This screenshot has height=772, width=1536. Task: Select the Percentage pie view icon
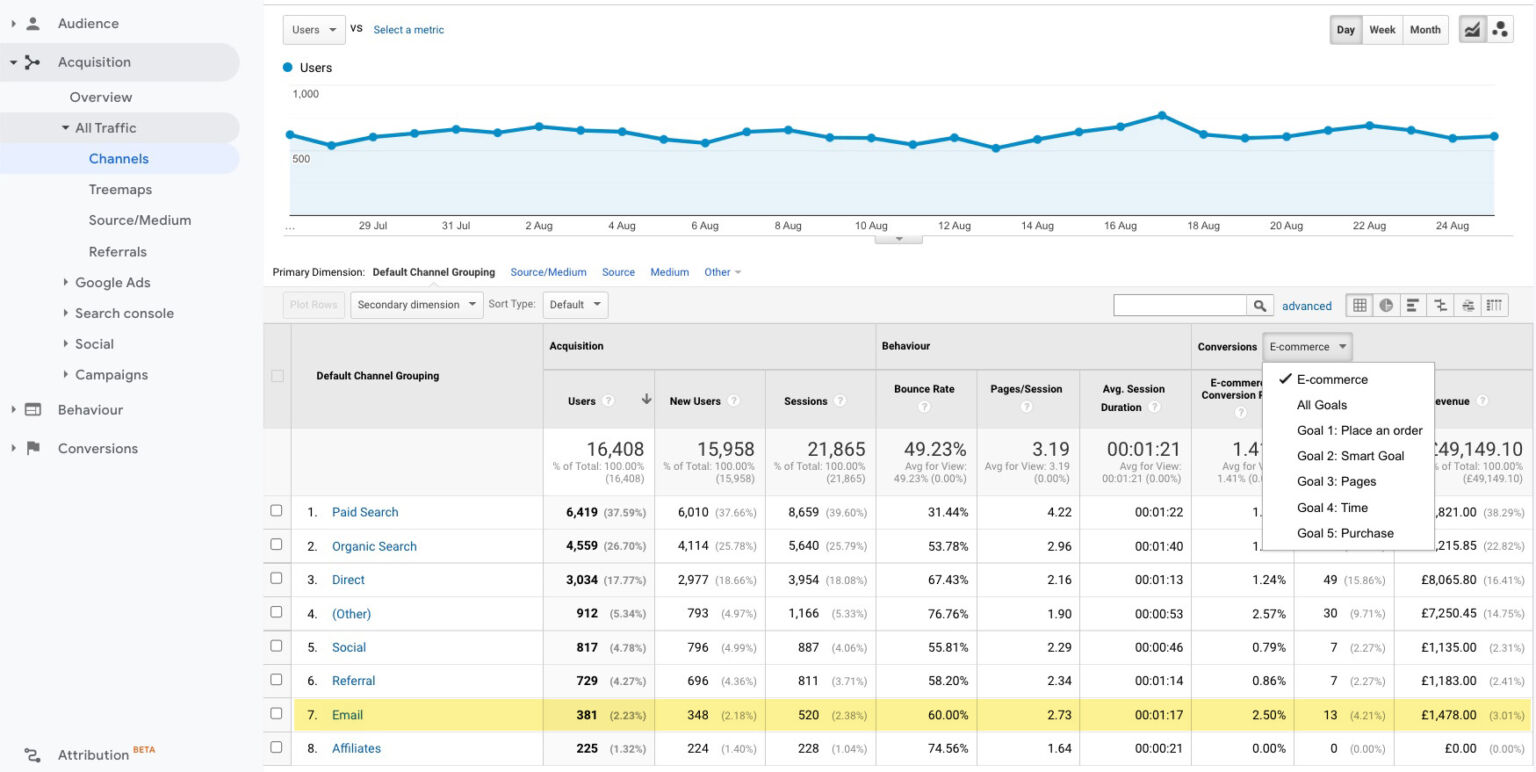click(x=1386, y=306)
